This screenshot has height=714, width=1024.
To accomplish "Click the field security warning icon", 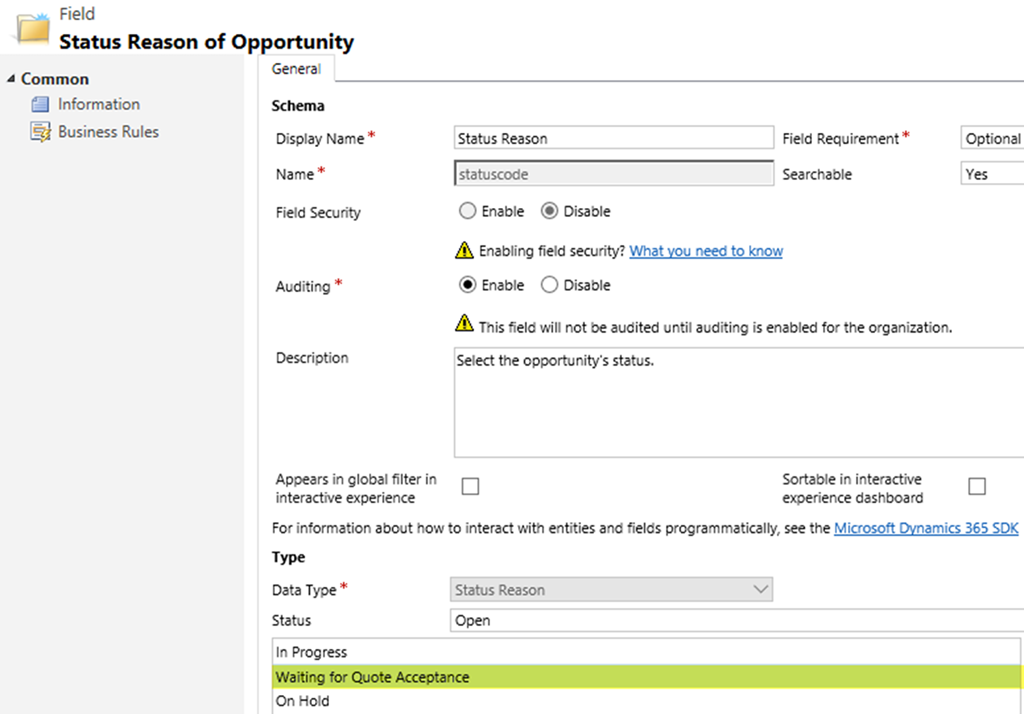I will [x=464, y=250].
